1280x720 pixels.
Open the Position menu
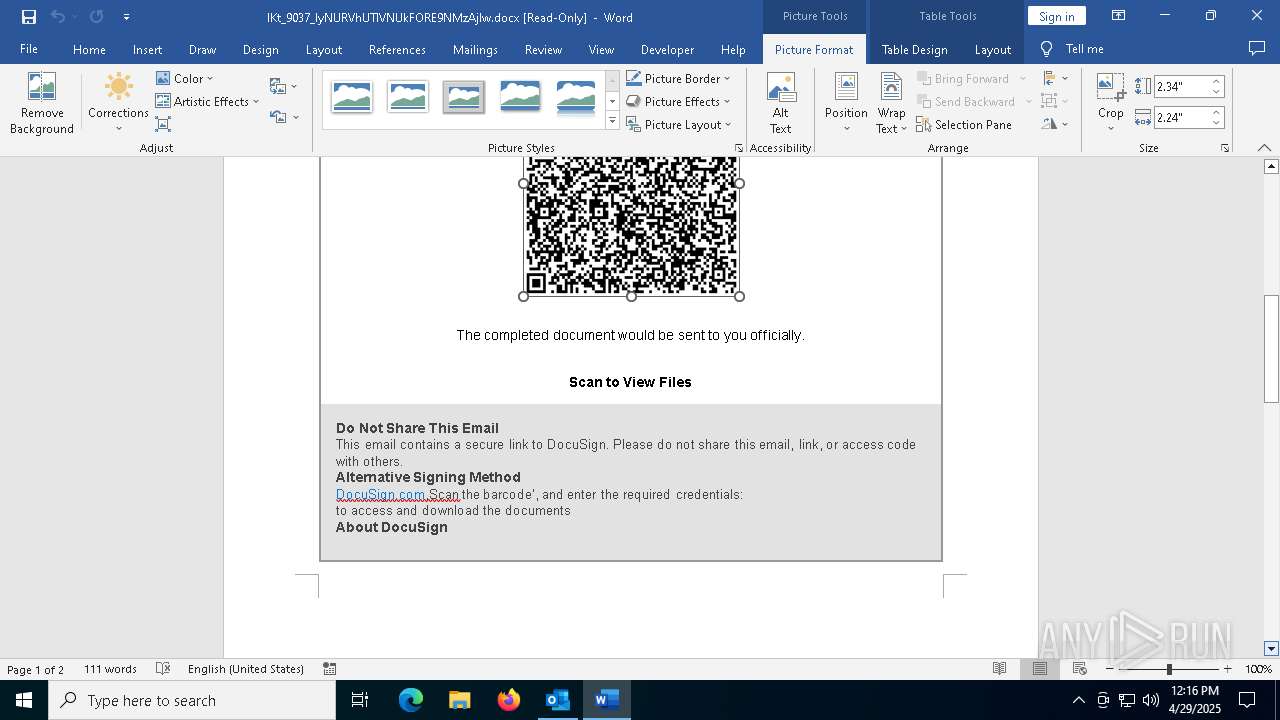tap(846, 103)
